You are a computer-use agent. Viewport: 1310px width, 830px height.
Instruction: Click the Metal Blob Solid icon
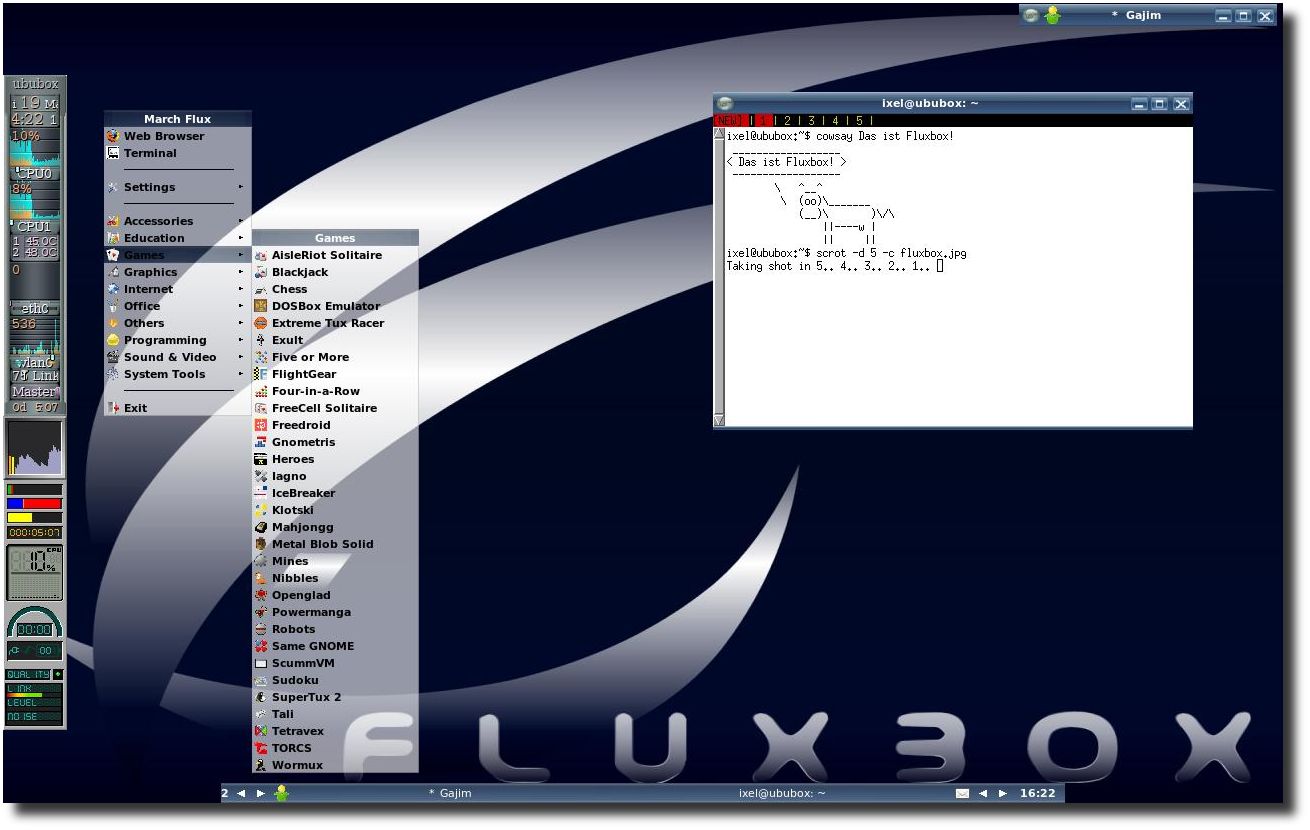(261, 544)
